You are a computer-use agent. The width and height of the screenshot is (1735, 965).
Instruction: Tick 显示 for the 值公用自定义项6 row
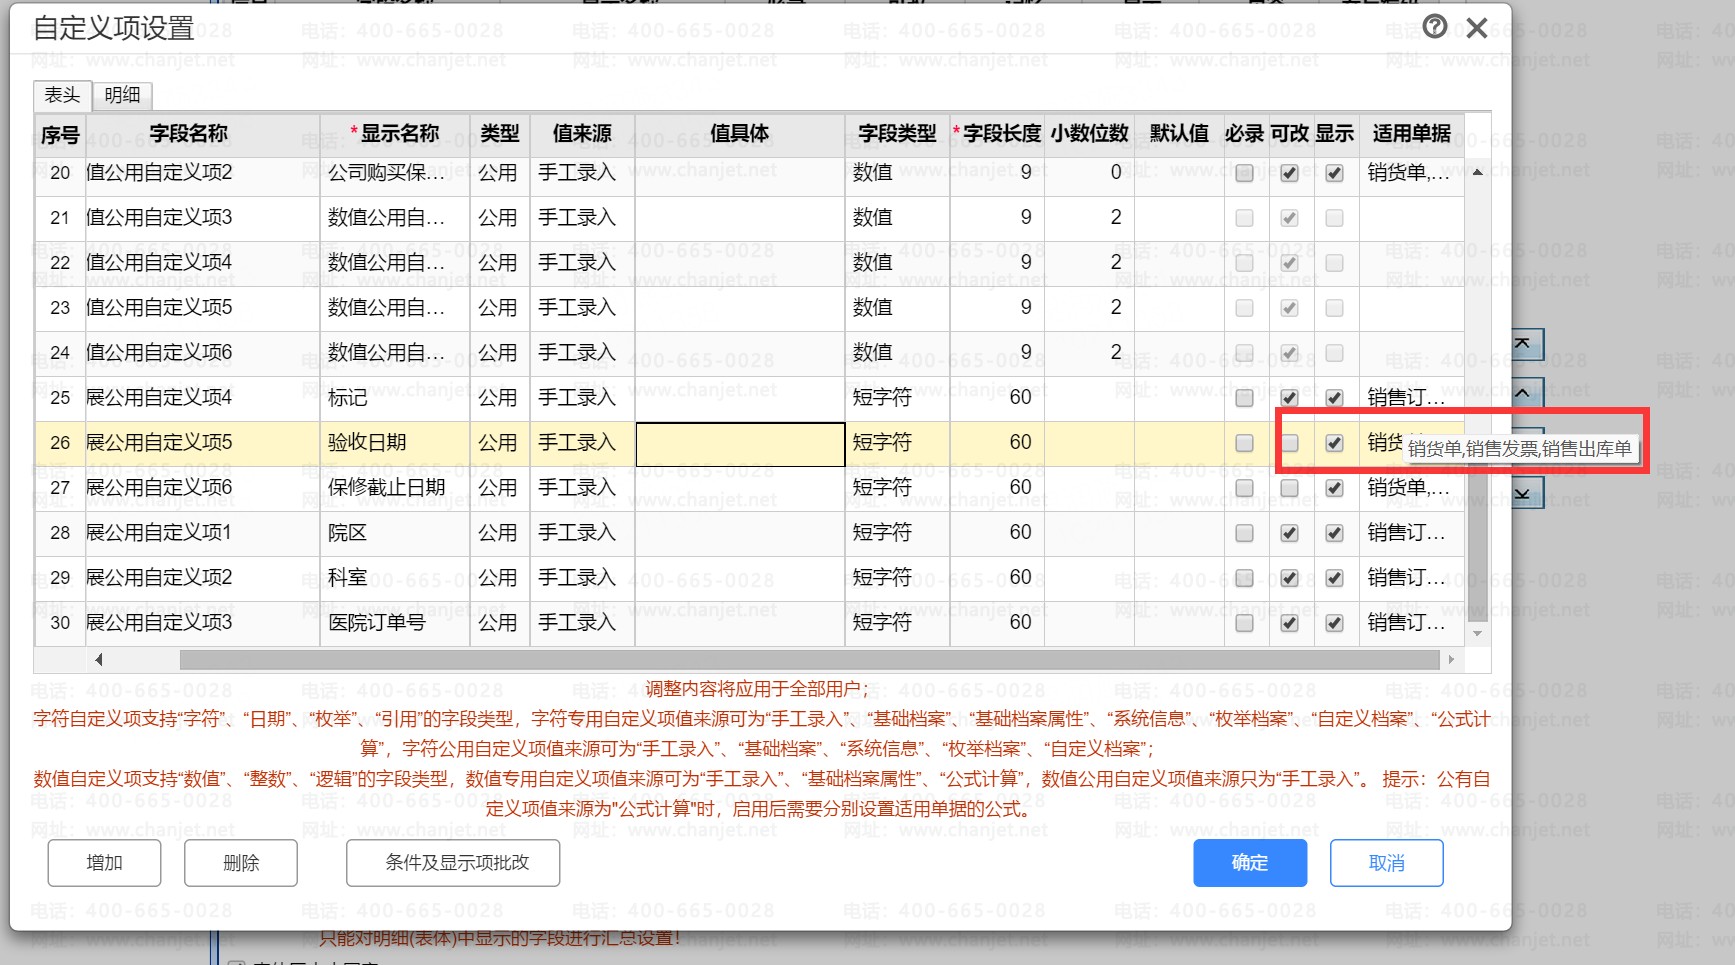tap(1334, 353)
